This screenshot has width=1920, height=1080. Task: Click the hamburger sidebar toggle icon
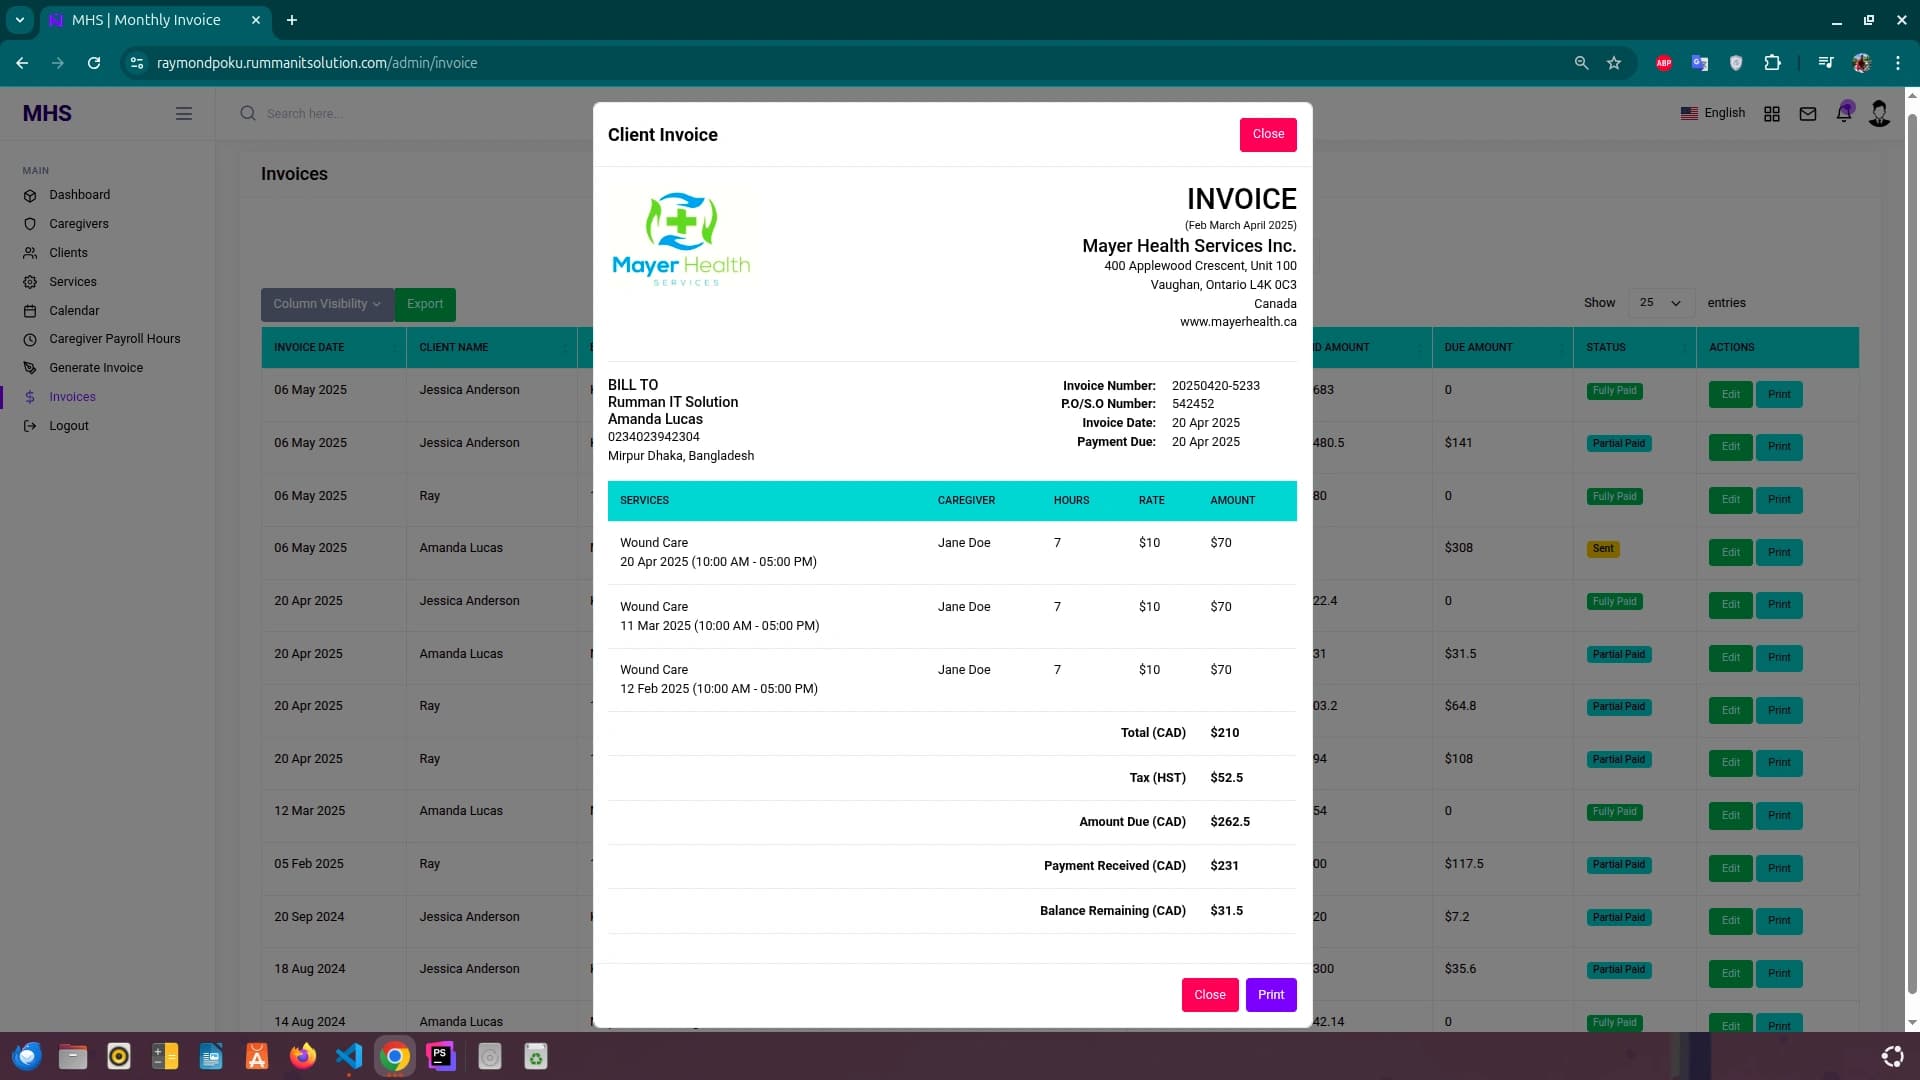click(184, 114)
